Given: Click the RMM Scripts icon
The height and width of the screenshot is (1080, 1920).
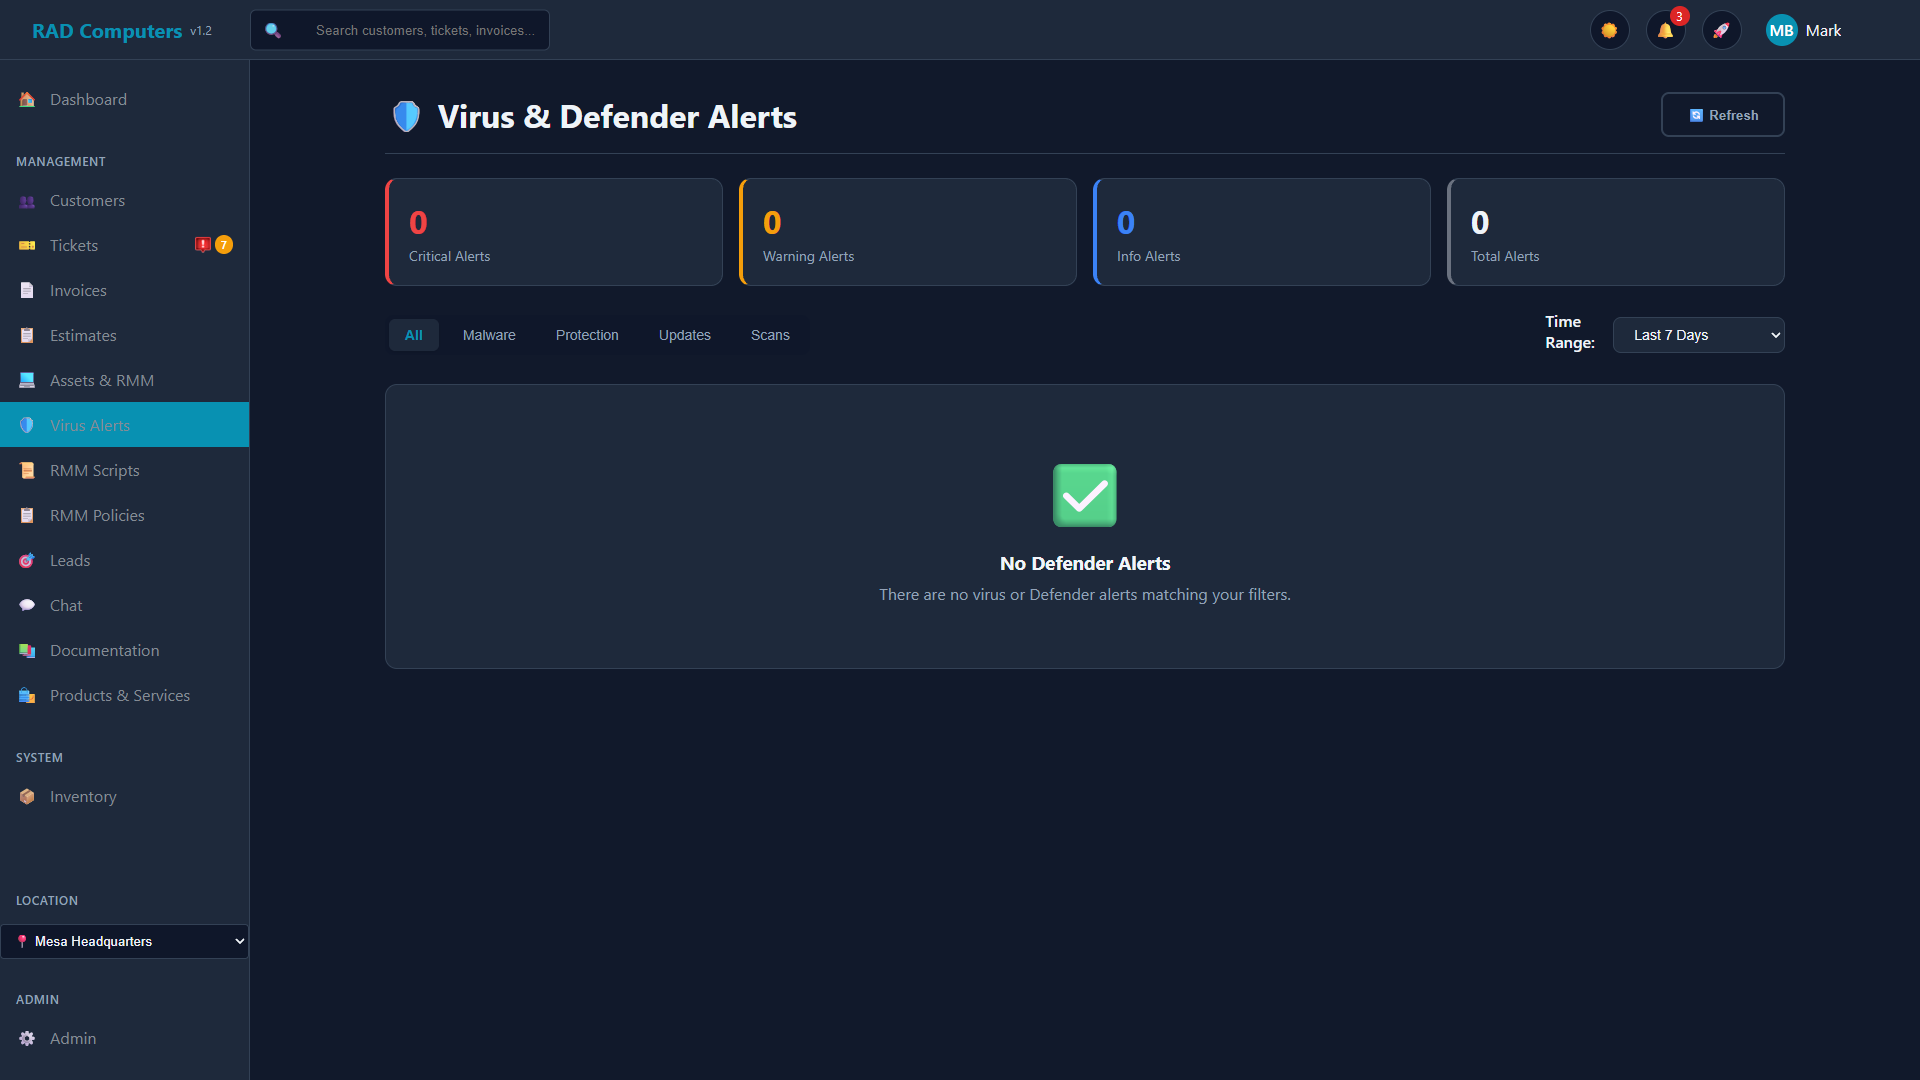Looking at the screenshot, I should 26,470.
